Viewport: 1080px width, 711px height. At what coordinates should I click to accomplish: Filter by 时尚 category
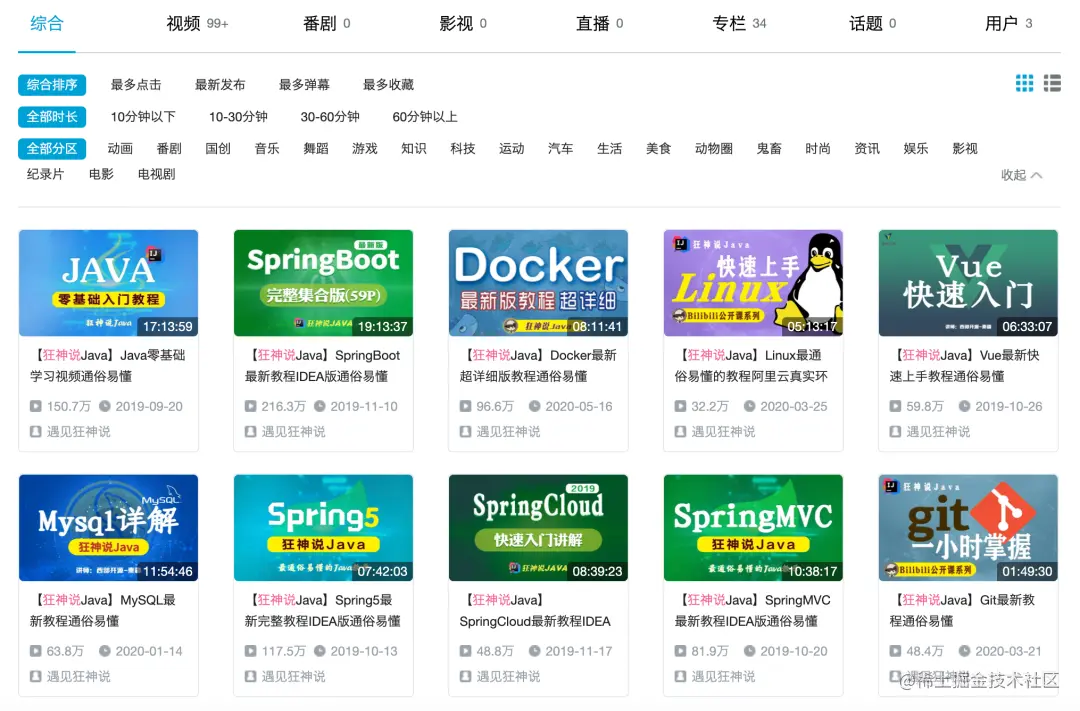tap(818, 148)
